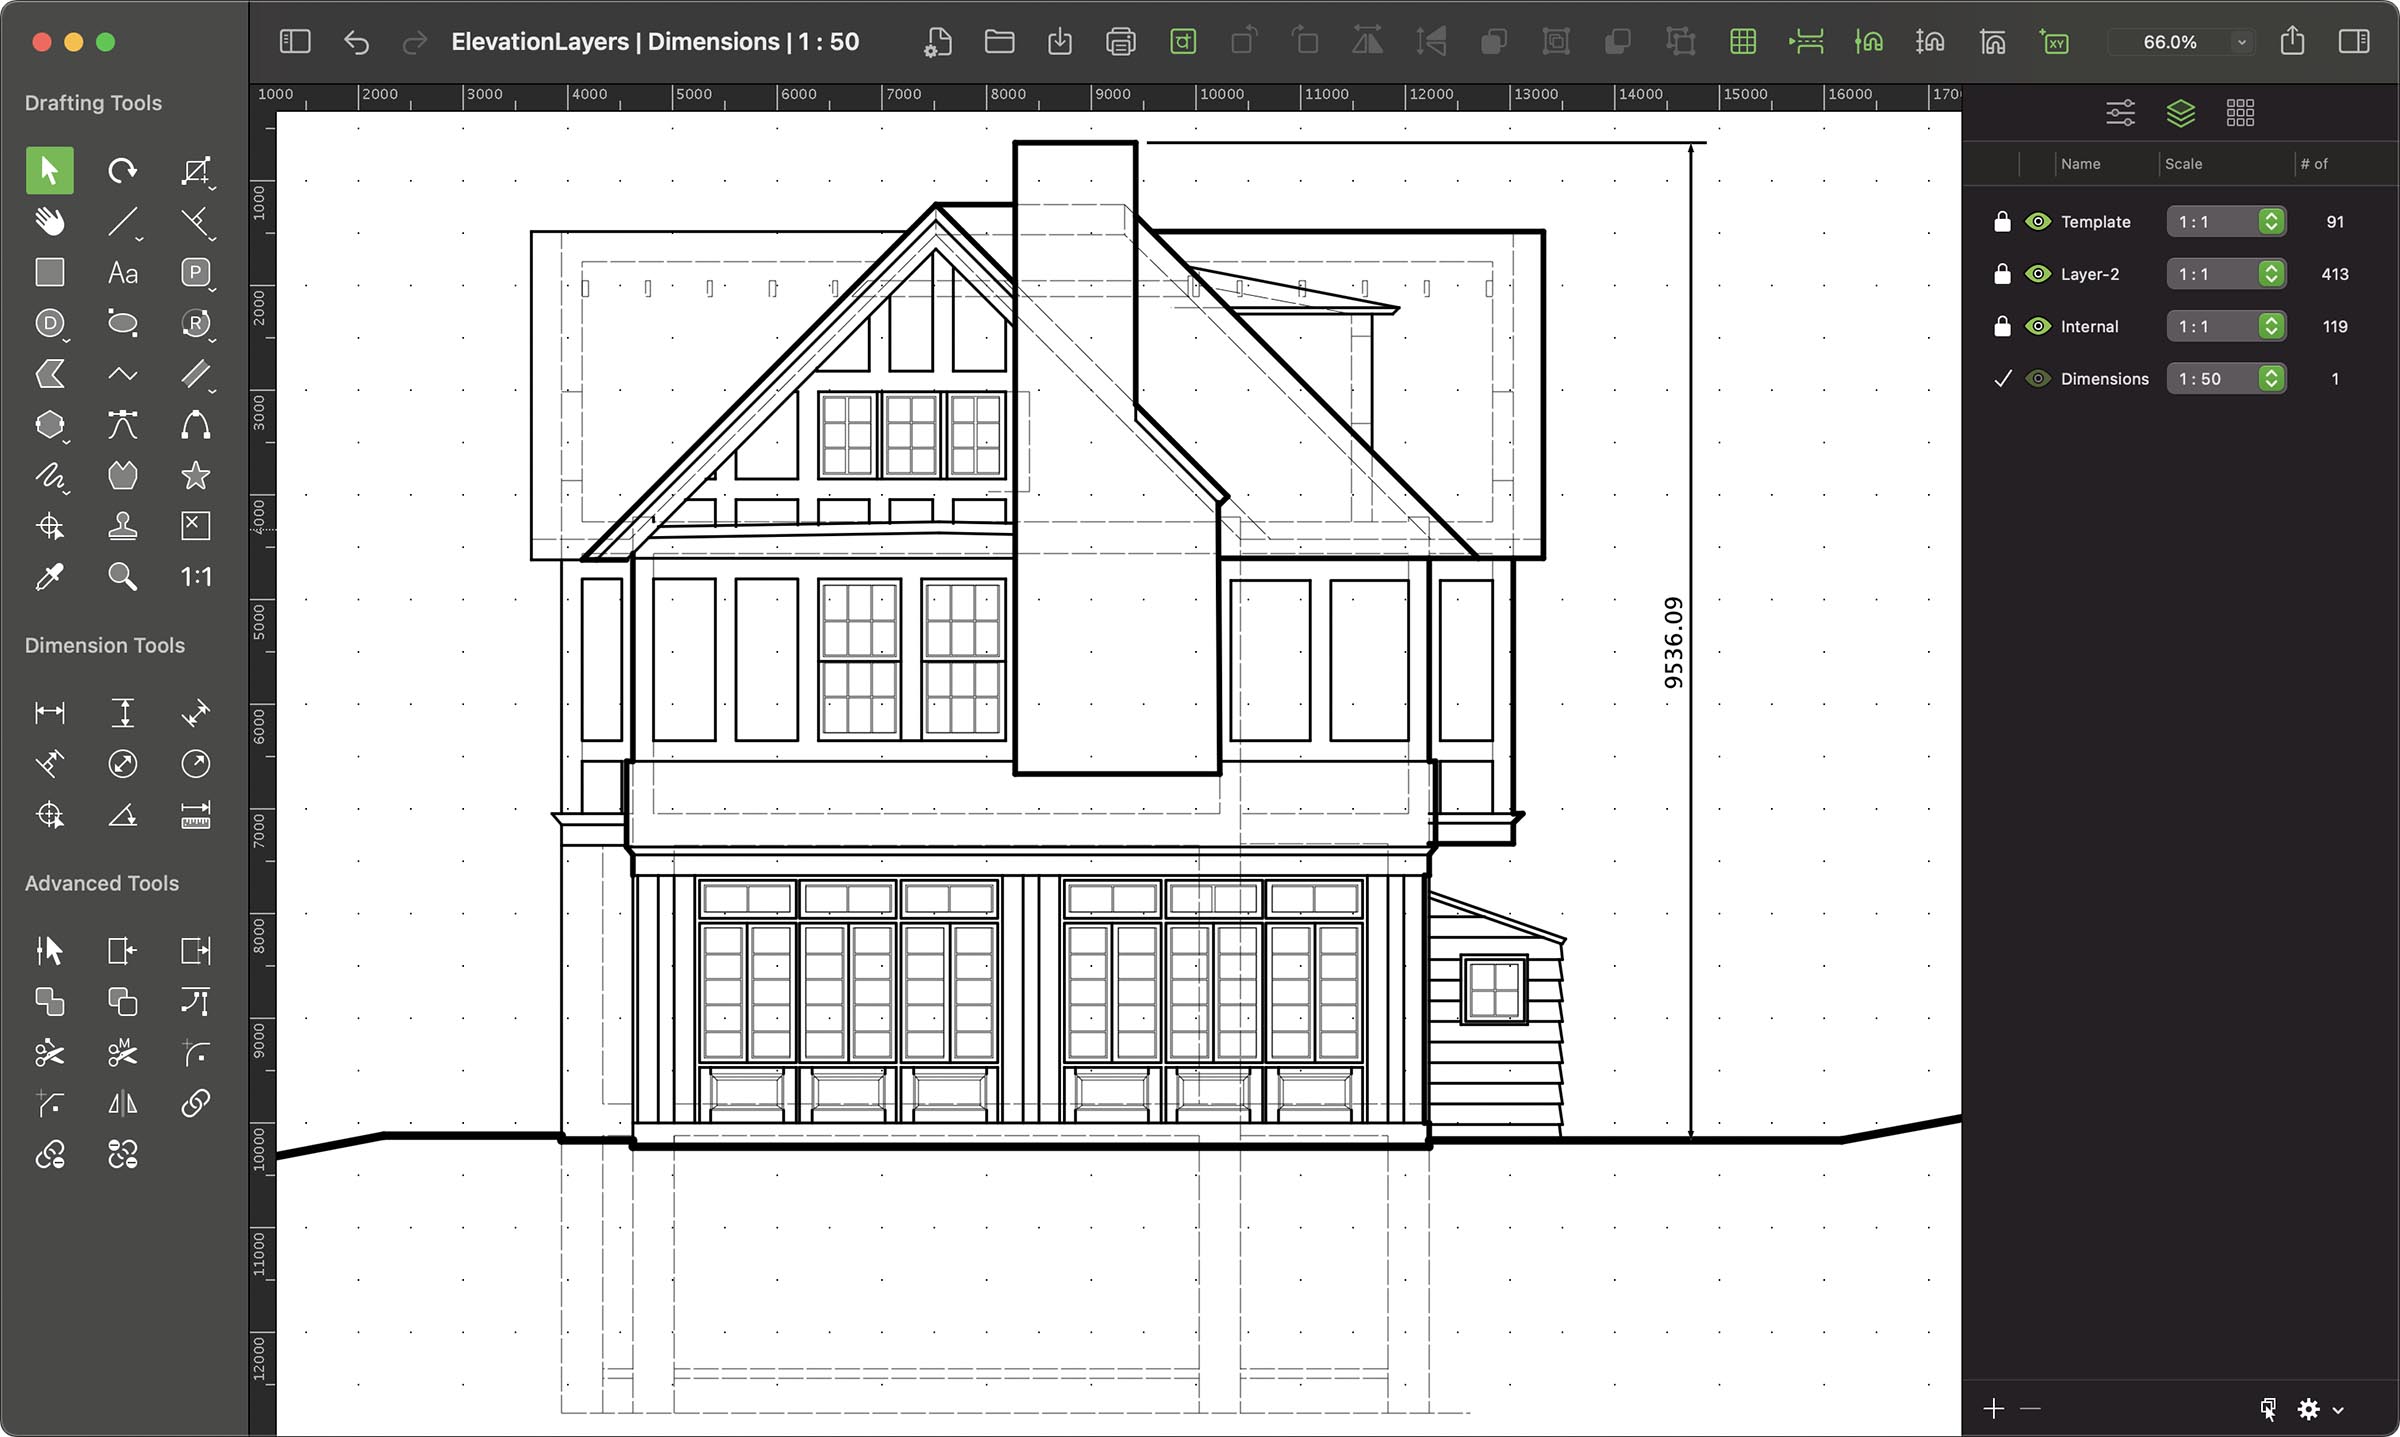Select the Dimensions layer row

(2104, 379)
